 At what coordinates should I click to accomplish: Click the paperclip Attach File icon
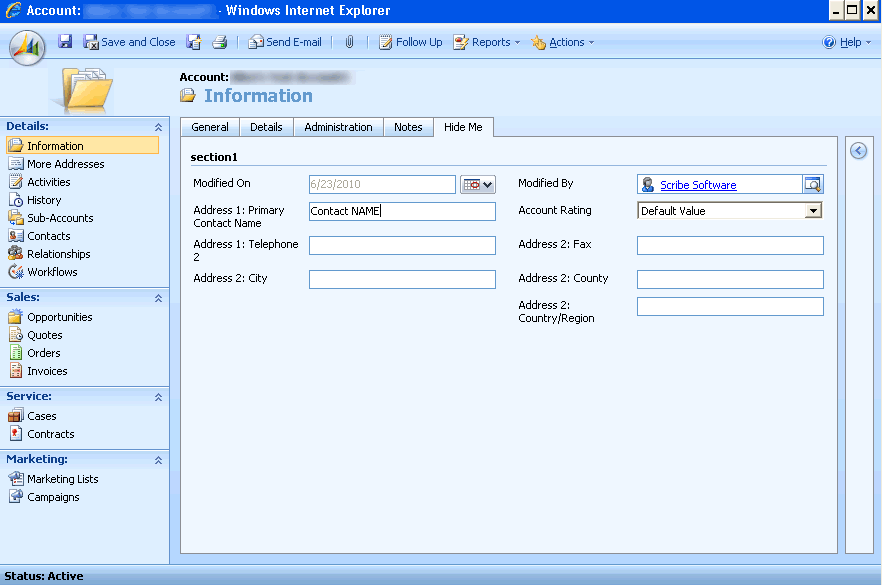coord(350,42)
